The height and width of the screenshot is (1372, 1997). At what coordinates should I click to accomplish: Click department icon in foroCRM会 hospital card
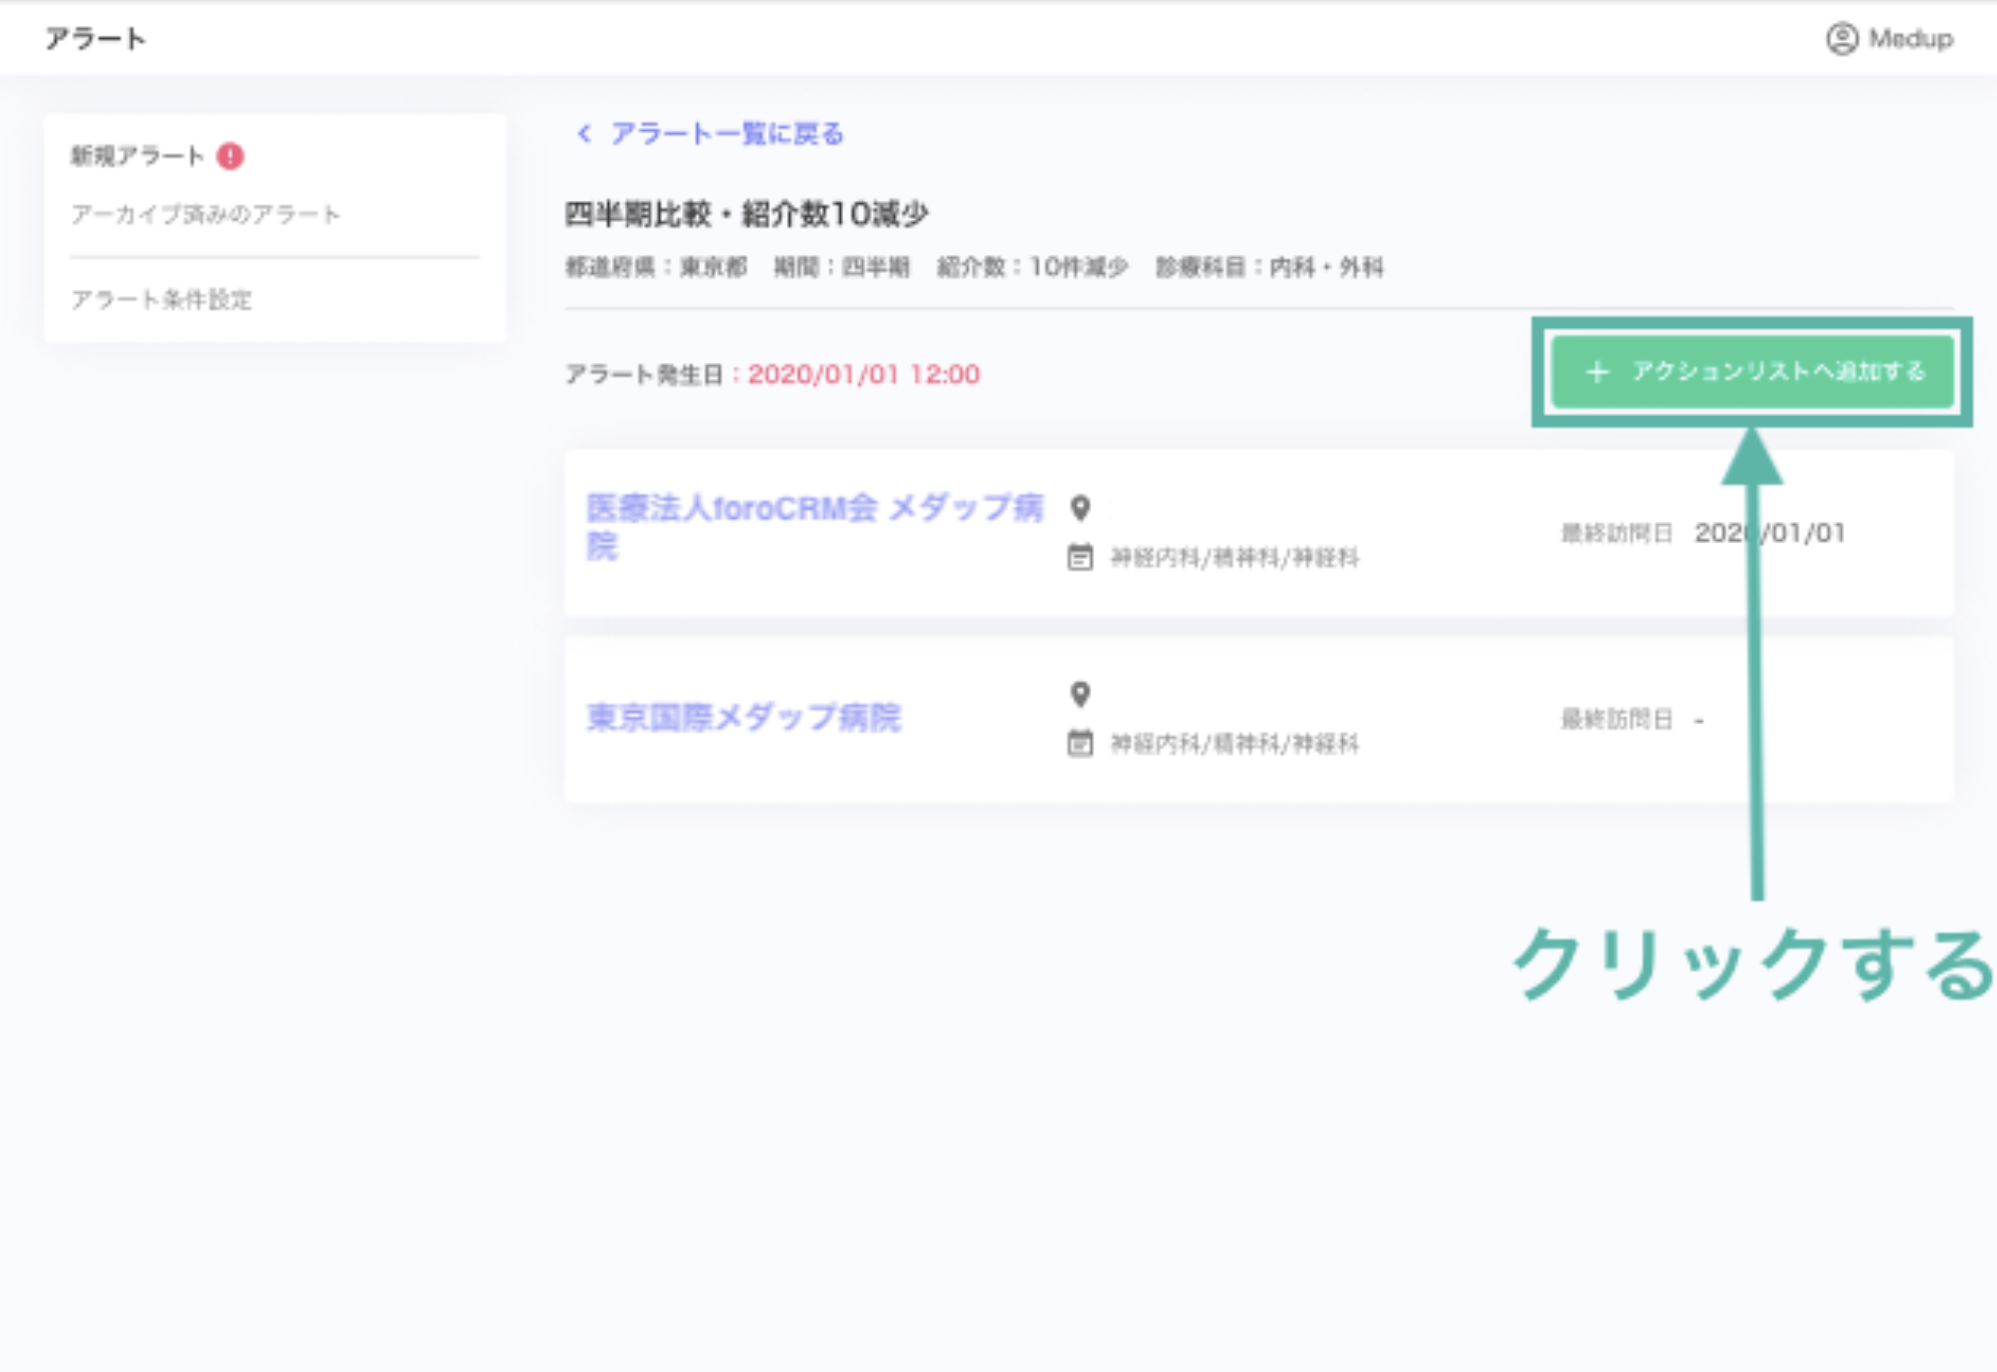(x=1080, y=557)
